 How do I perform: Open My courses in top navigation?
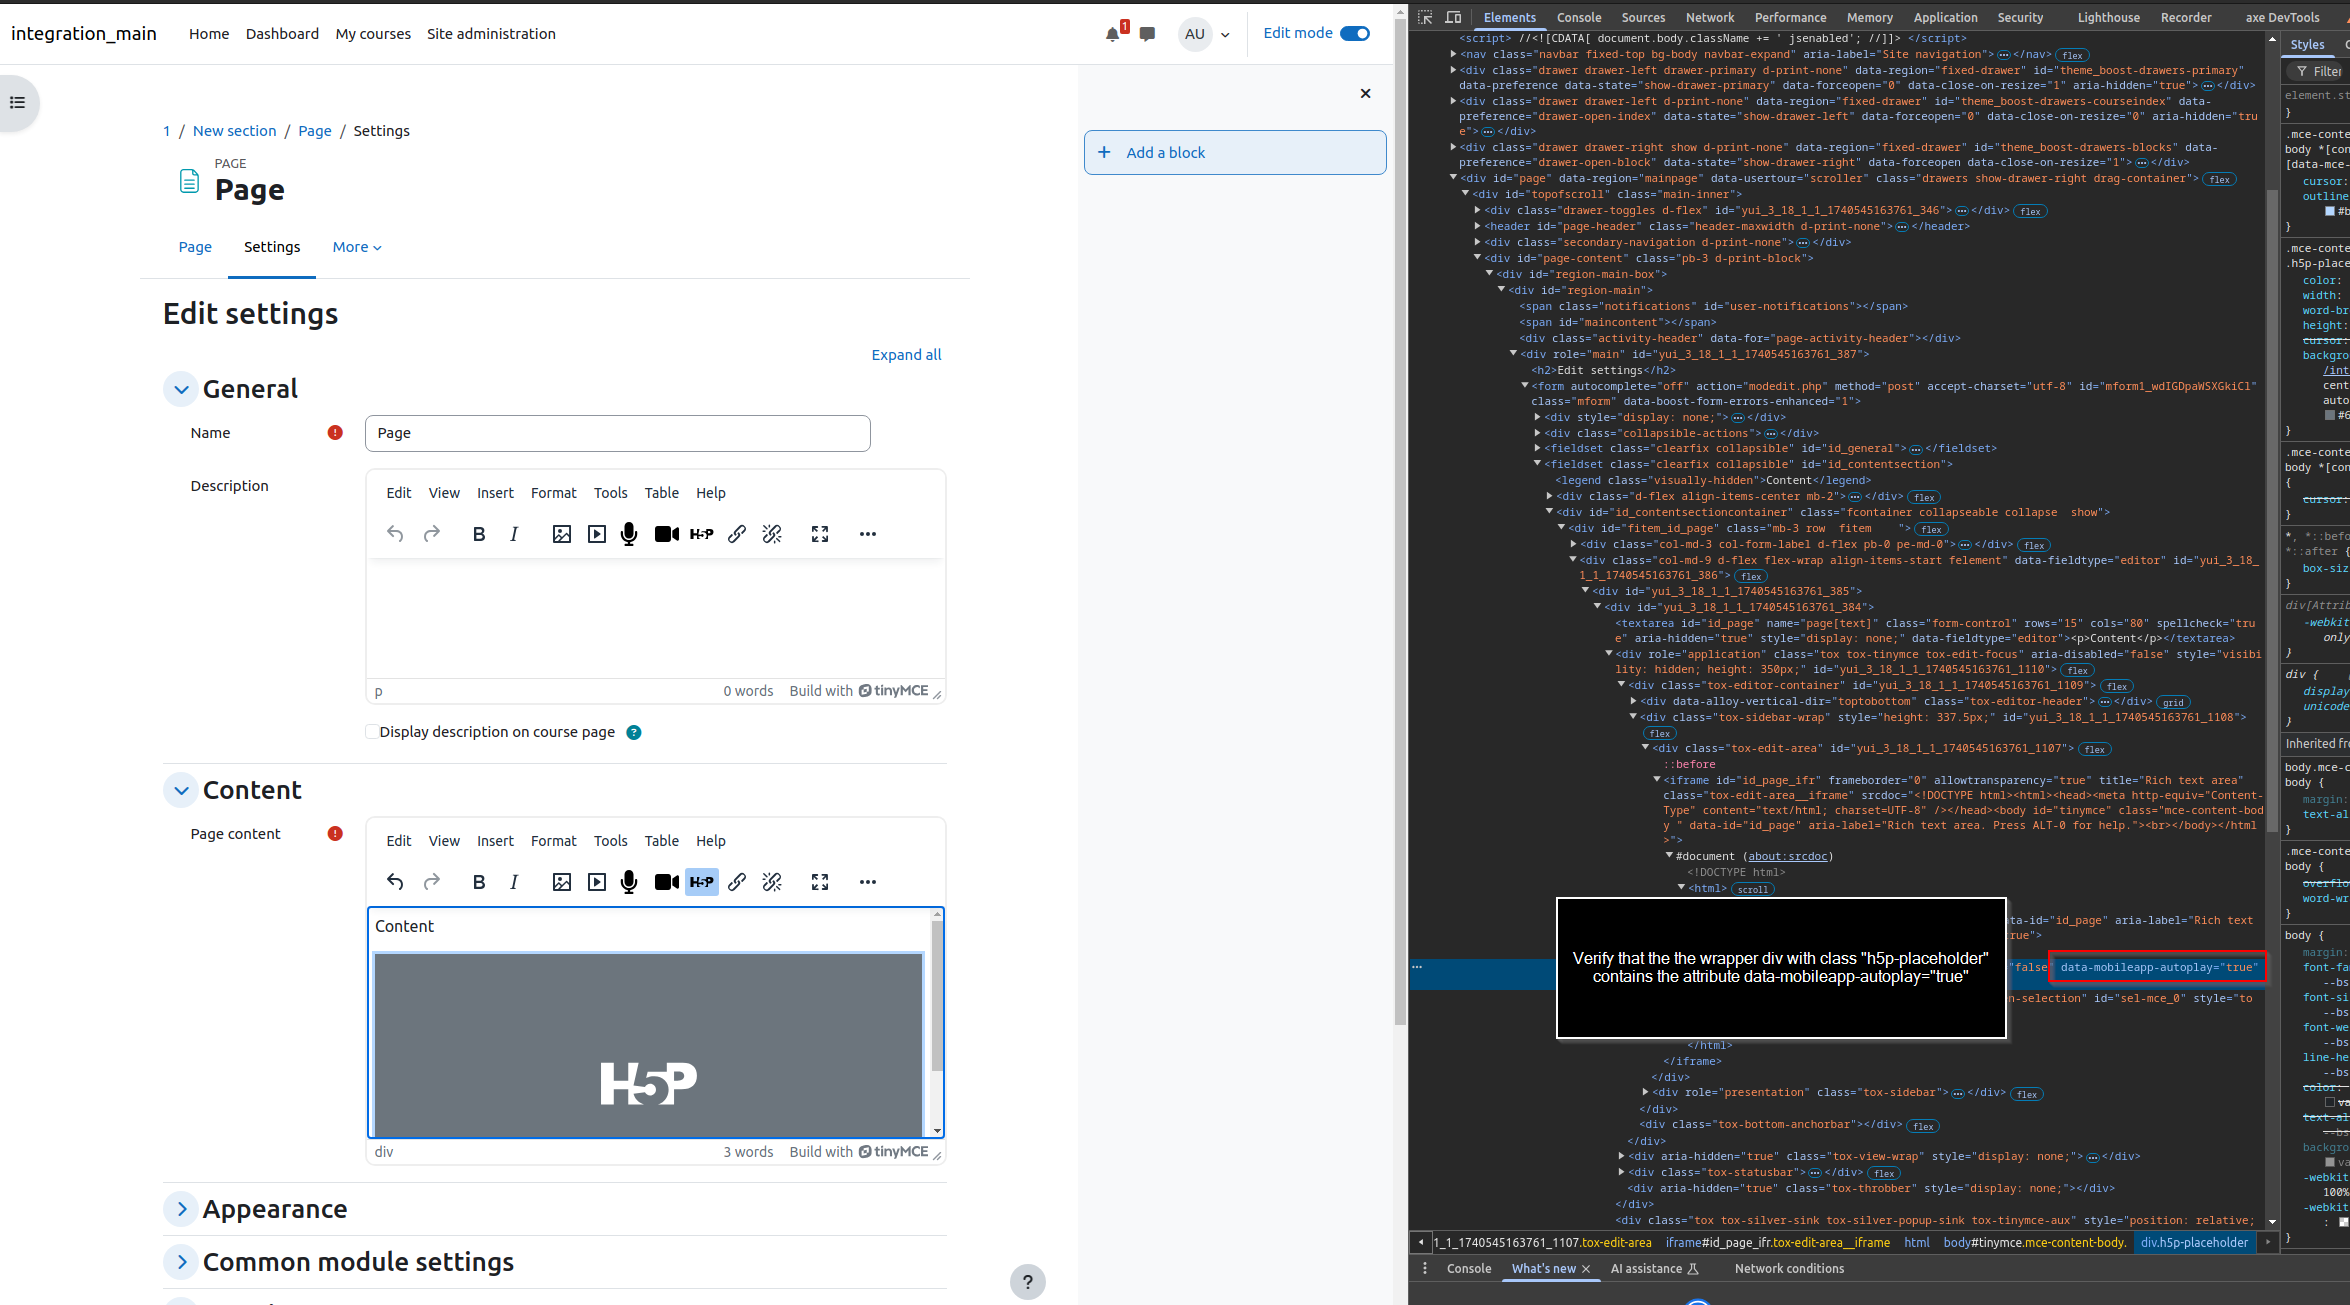pyautogui.click(x=373, y=34)
